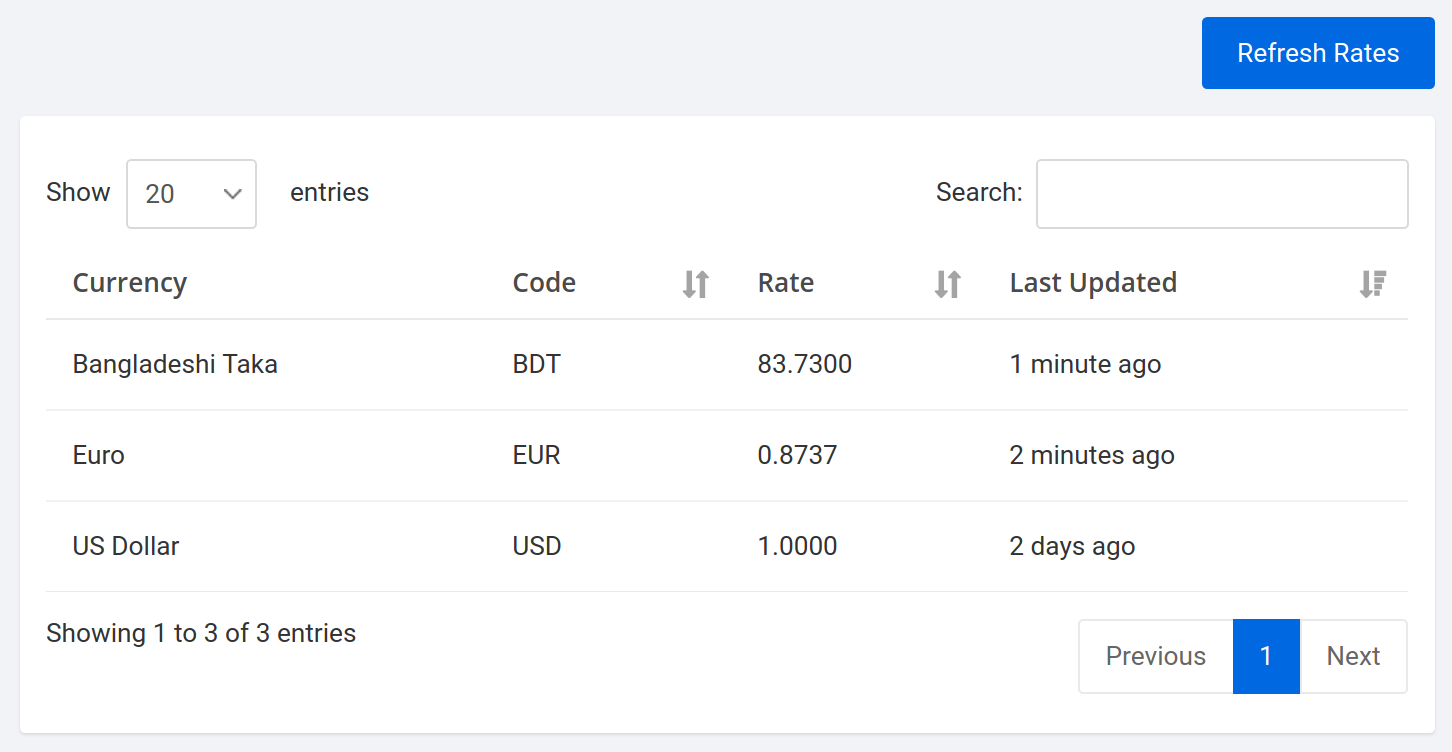Expand the entries-per-page selector showing 20
Viewport: 1452px width, 752px height.
point(191,193)
